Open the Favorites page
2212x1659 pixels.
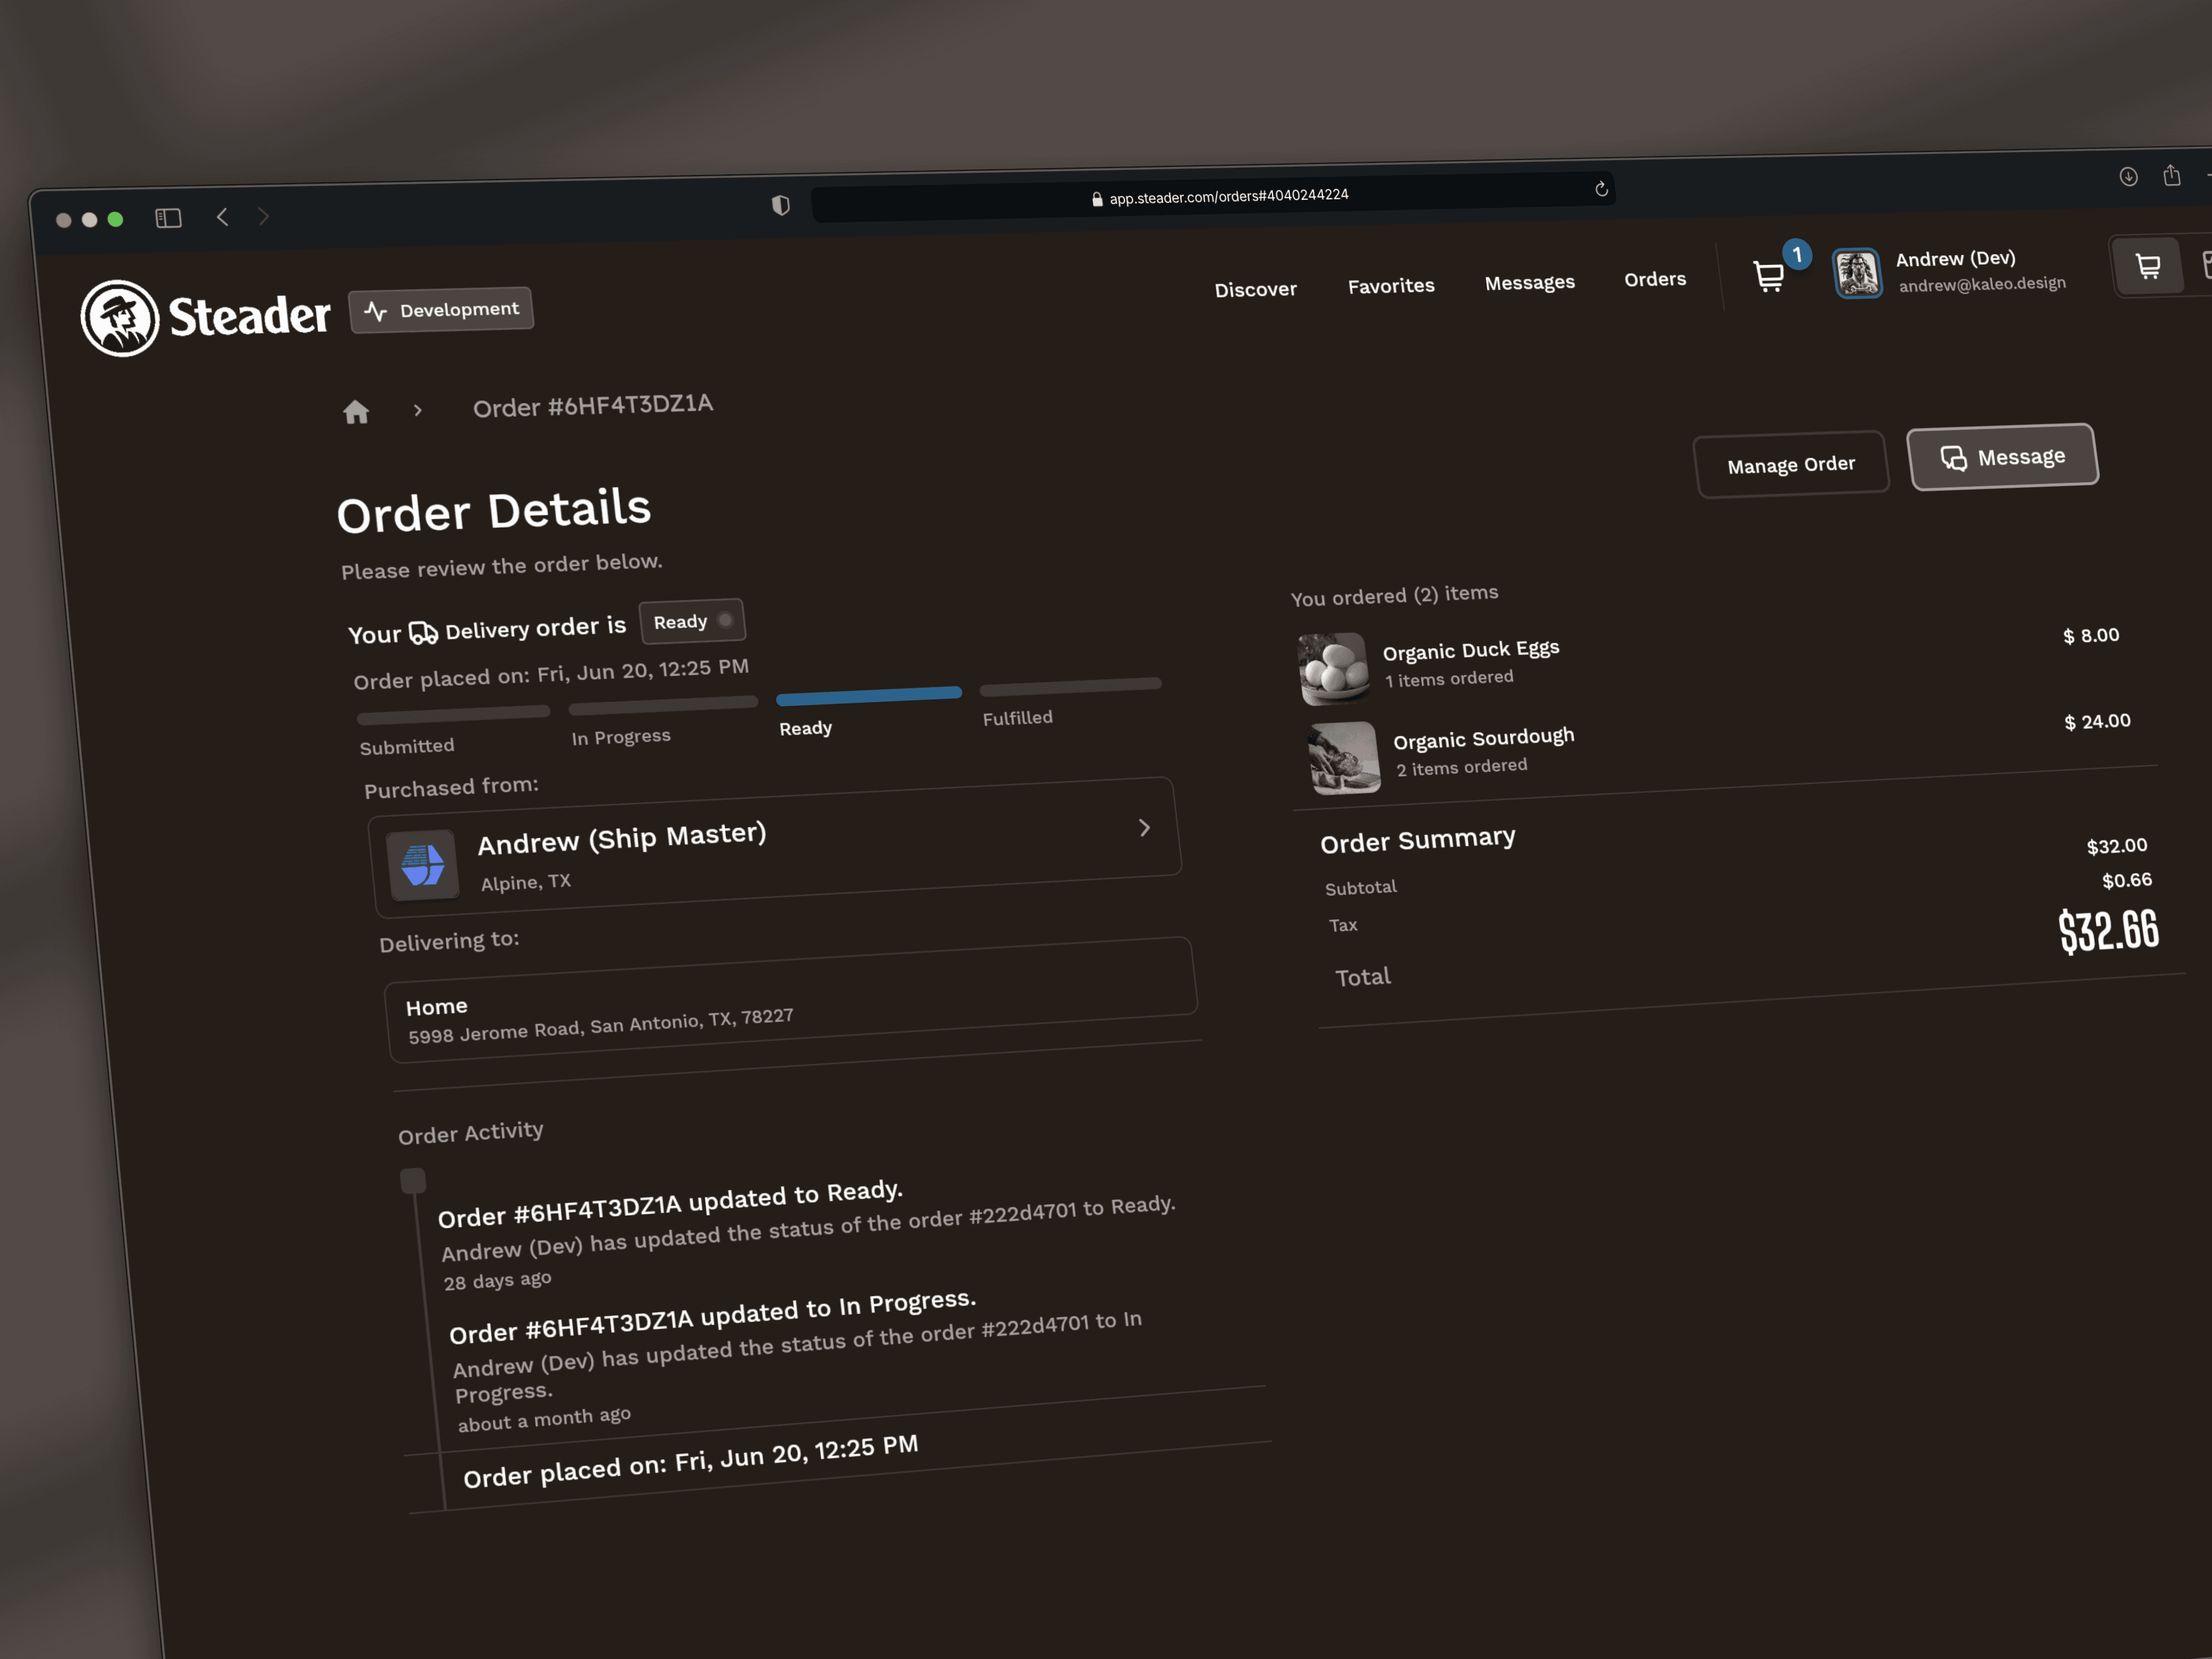[1390, 287]
